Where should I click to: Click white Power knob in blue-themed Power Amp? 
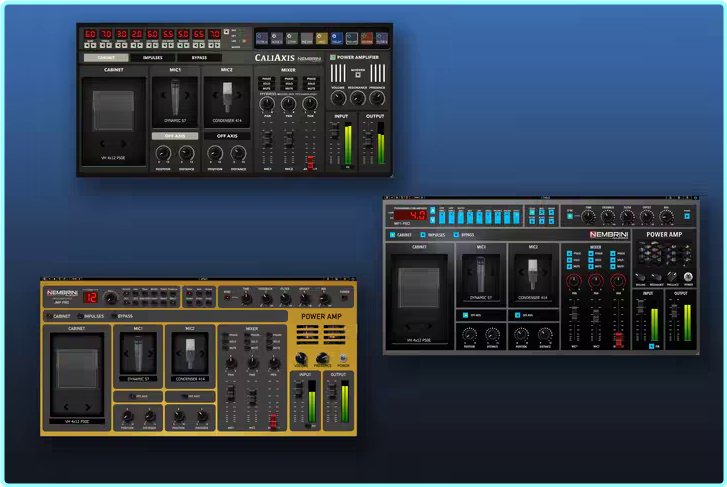click(688, 277)
